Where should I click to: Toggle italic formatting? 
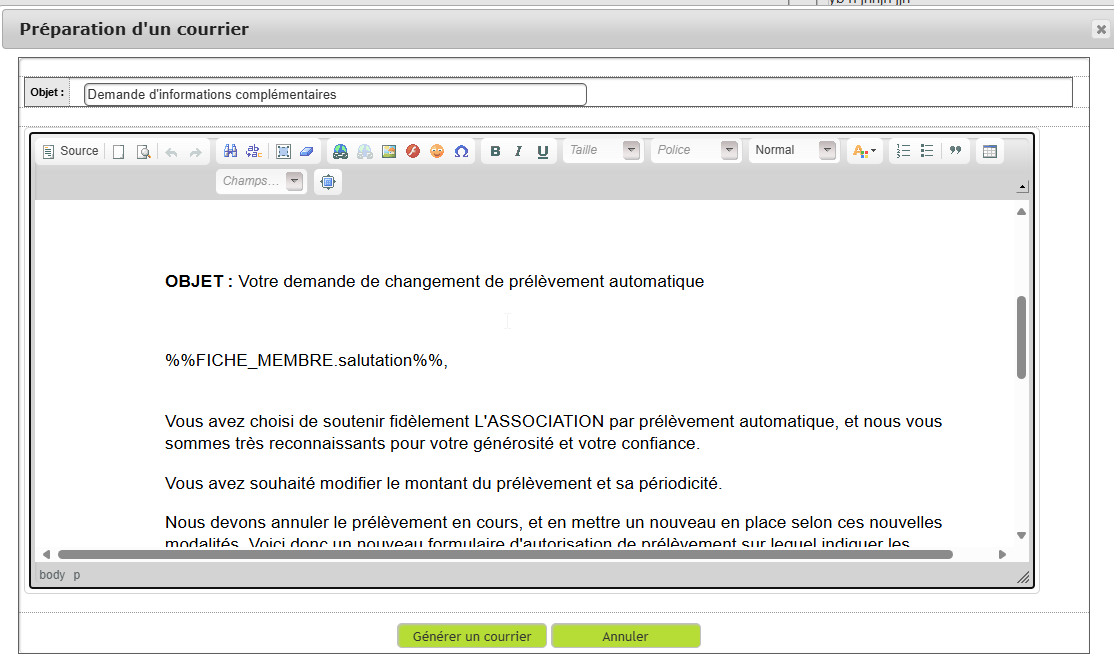tap(518, 151)
